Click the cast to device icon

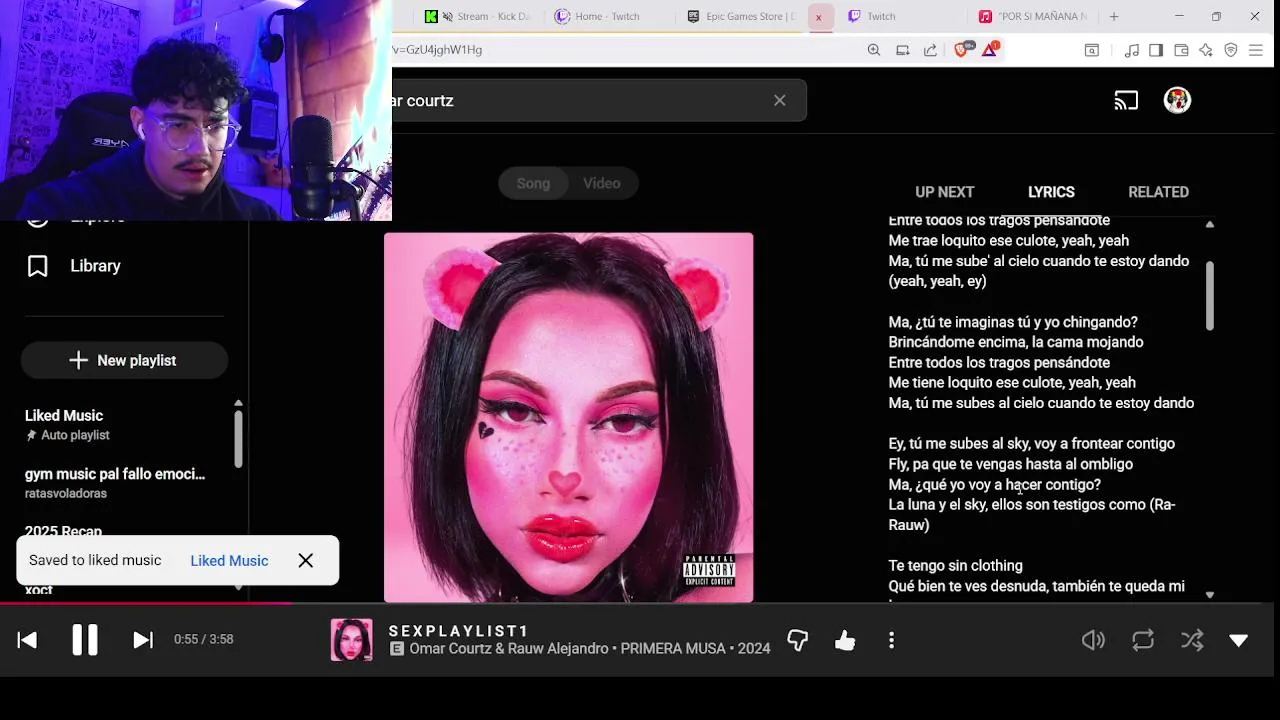[1126, 100]
